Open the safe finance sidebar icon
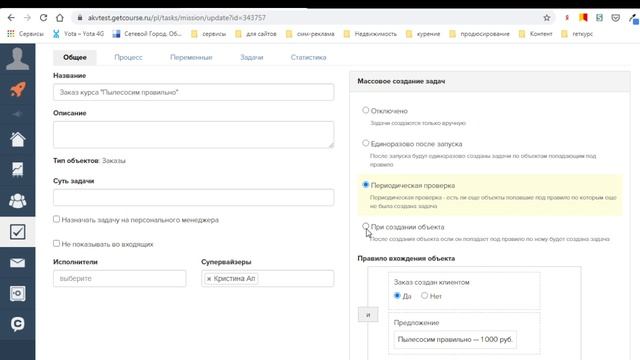Screen dimensions: 640x360 (18, 293)
